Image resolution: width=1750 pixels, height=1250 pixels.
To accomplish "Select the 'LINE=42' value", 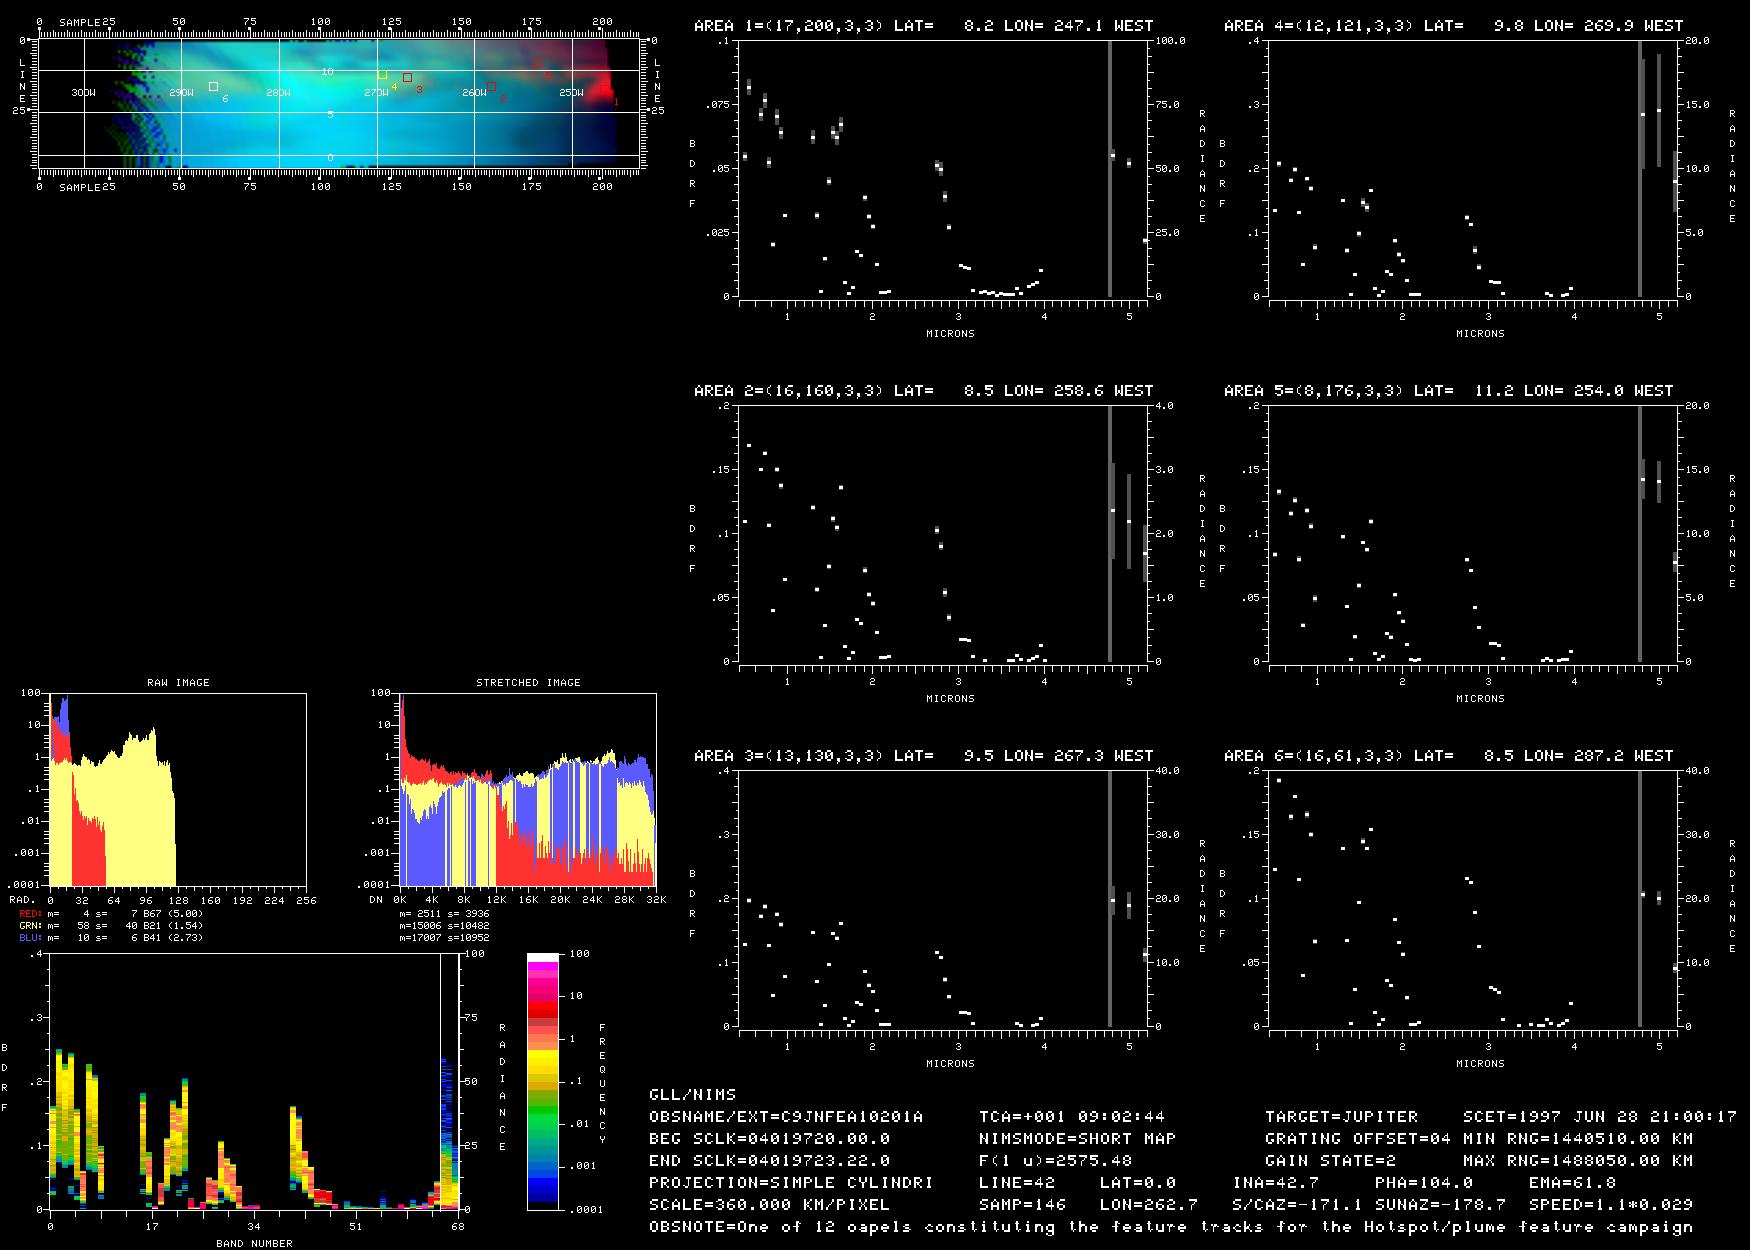I will 1017,1182.
